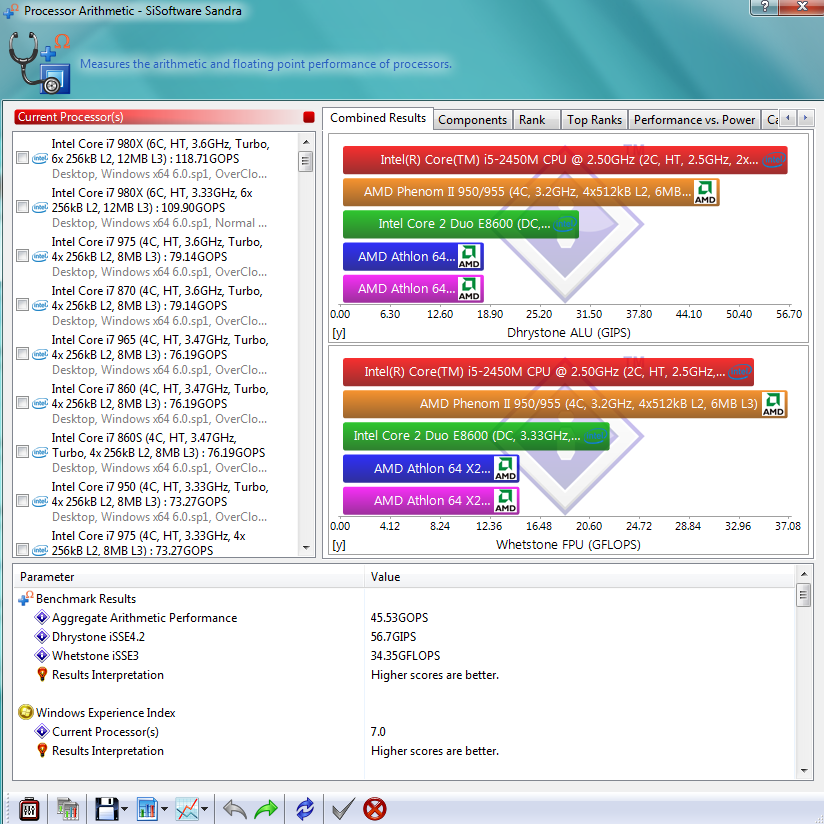This screenshot has height=824, width=824.
Task: Check the Core i7 980X 109.90GOPS checkbox
Action: click(x=22, y=207)
